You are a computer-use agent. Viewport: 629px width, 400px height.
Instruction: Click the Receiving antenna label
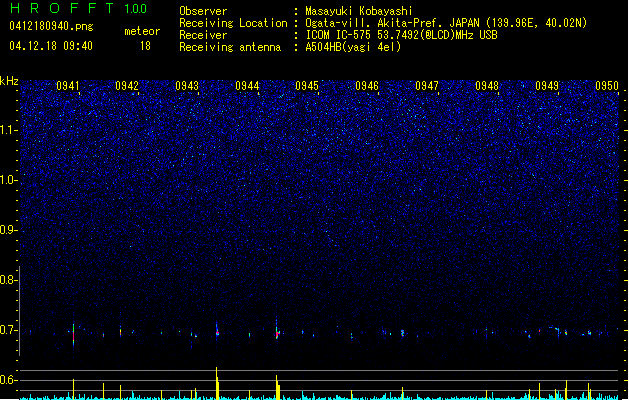click(x=230, y=47)
